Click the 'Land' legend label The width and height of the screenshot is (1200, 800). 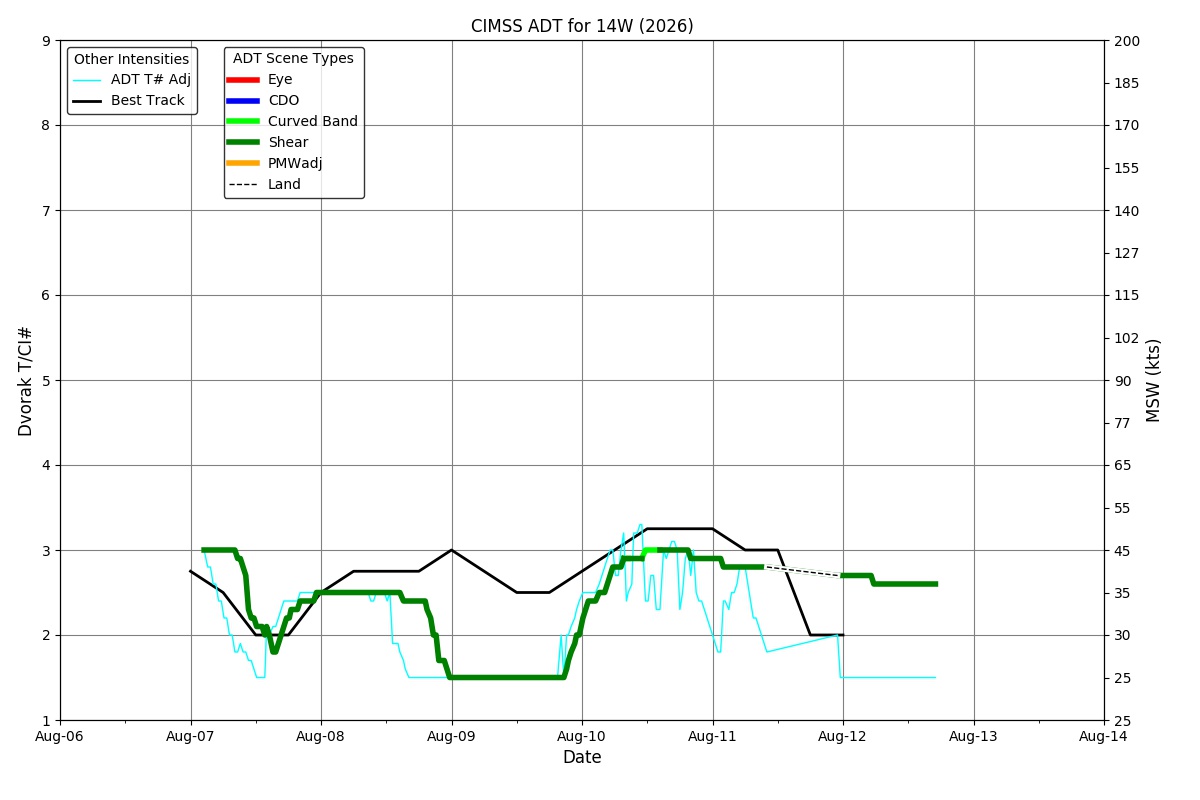pos(284,185)
